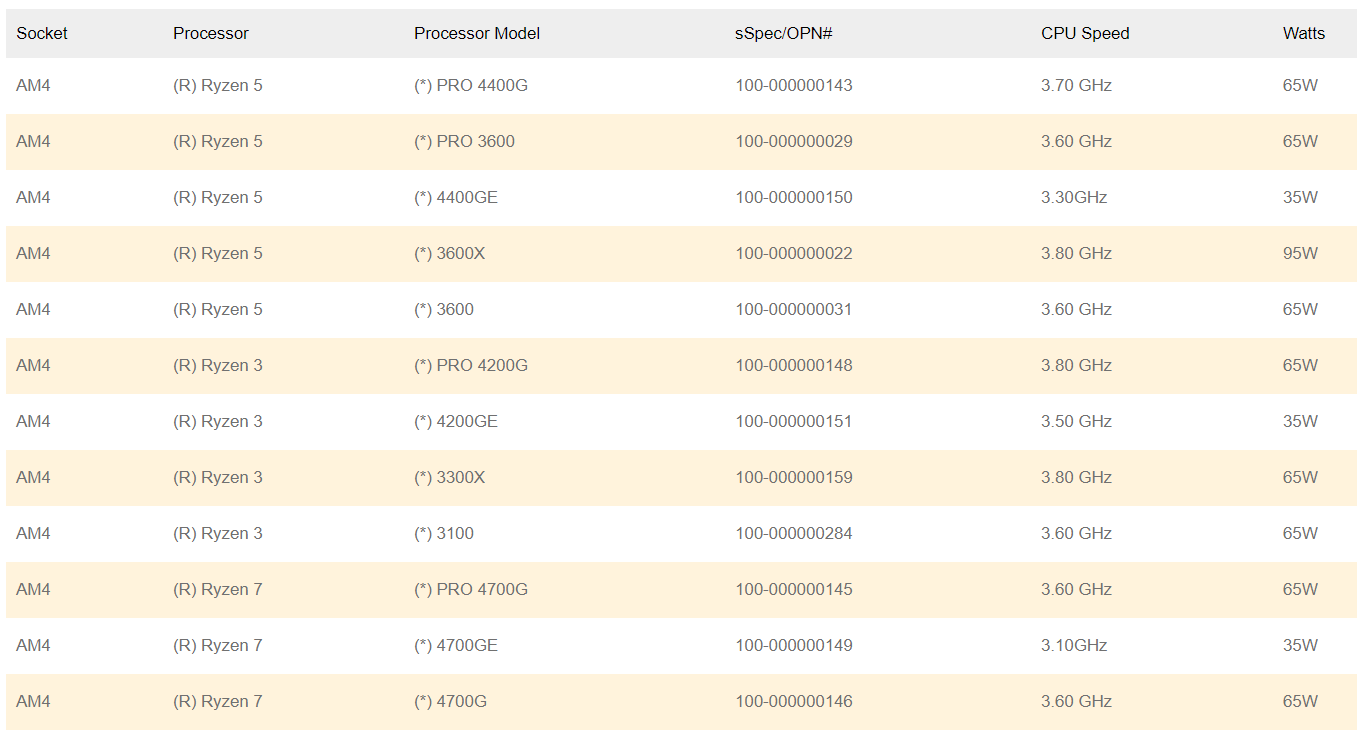Click the Processor Model column header
The height and width of the screenshot is (736, 1357).
click(x=477, y=33)
